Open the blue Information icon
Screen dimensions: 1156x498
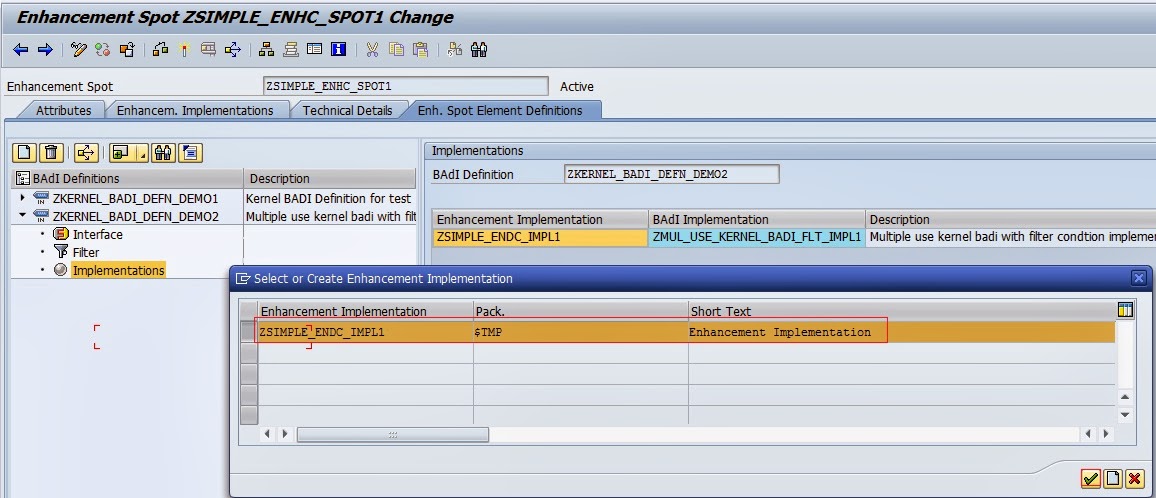338,49
